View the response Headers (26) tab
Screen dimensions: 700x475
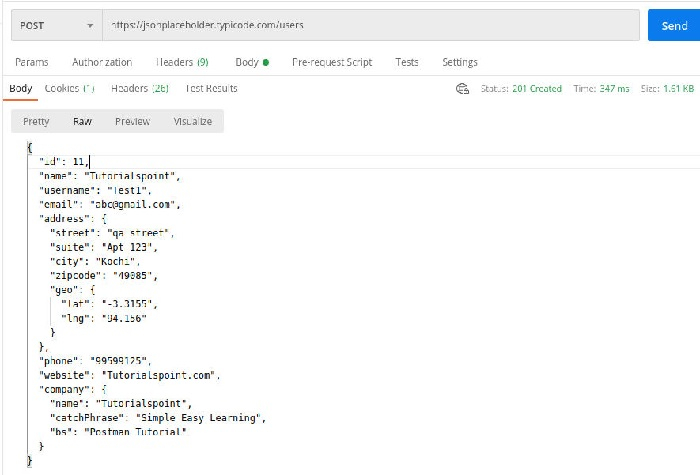[140, 88]
